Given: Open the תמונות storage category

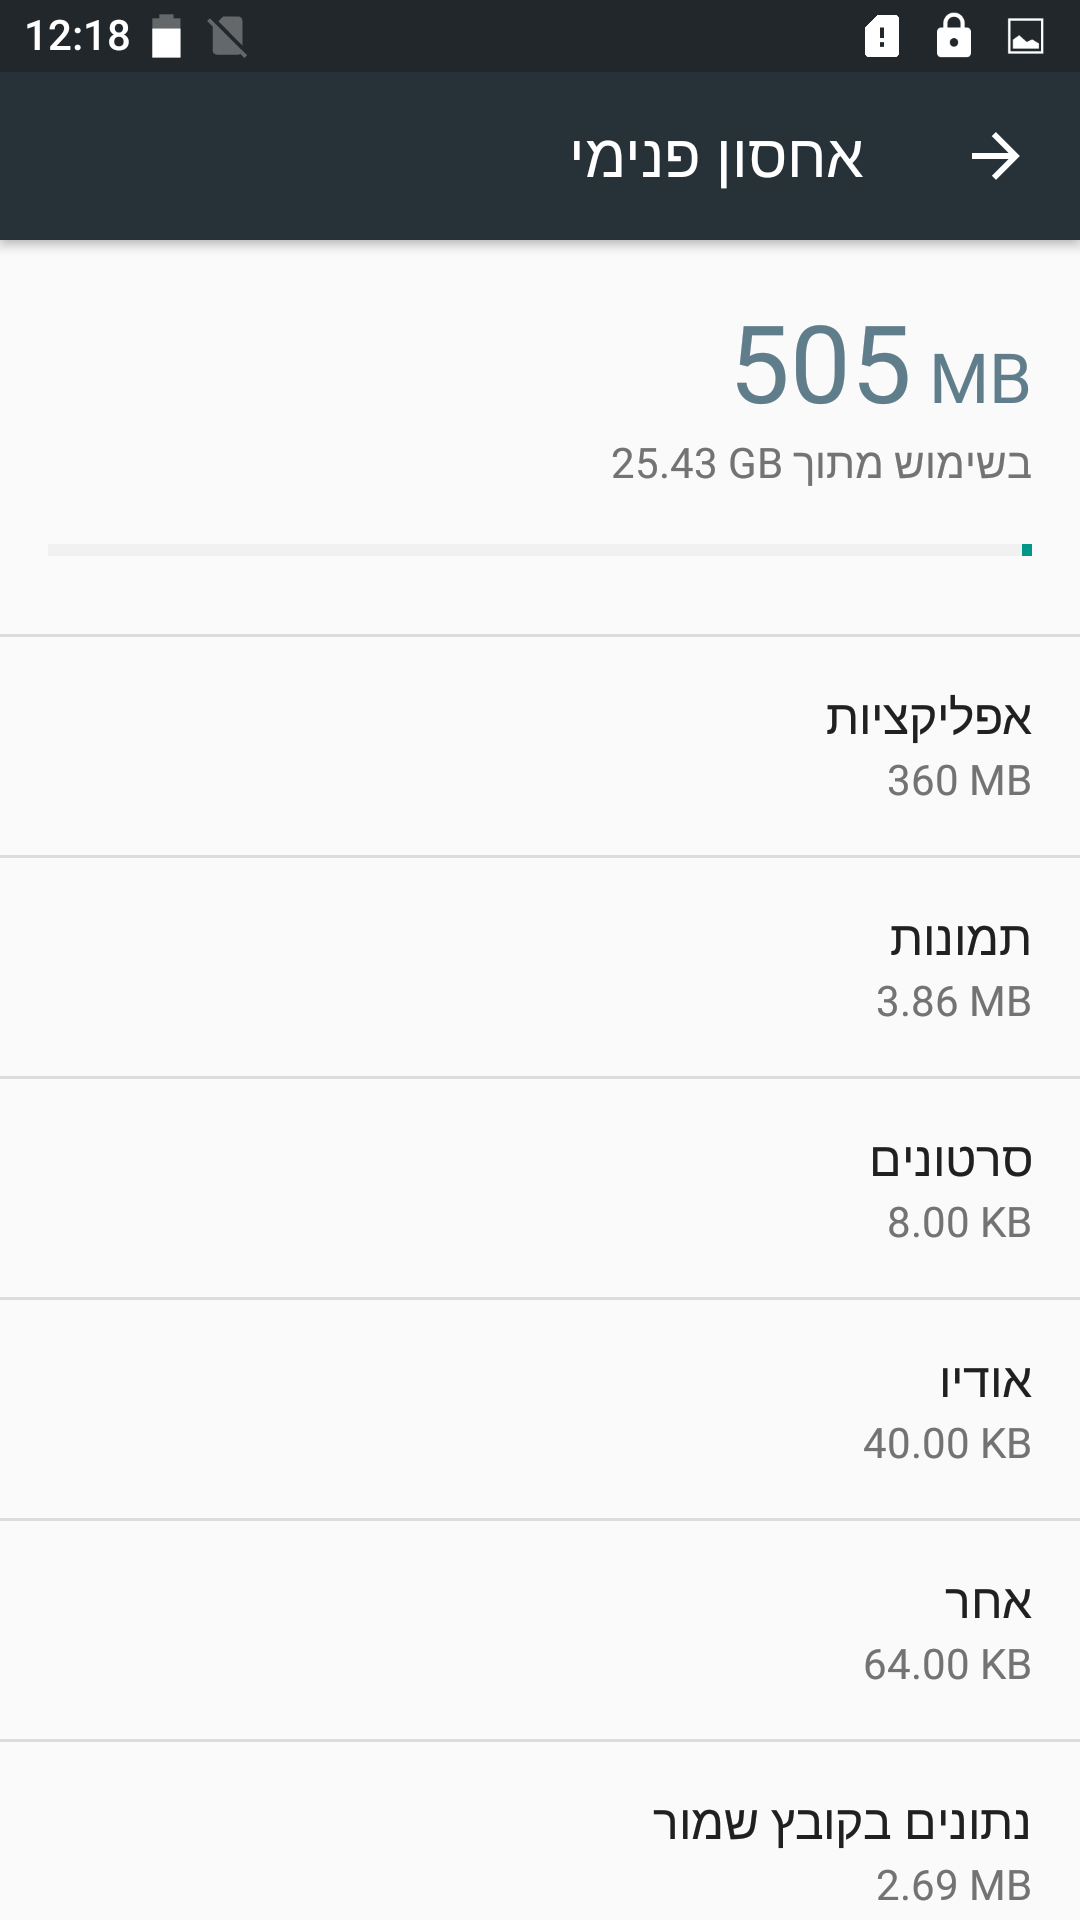Looking at the screenshot, I should tap(540, 967).
